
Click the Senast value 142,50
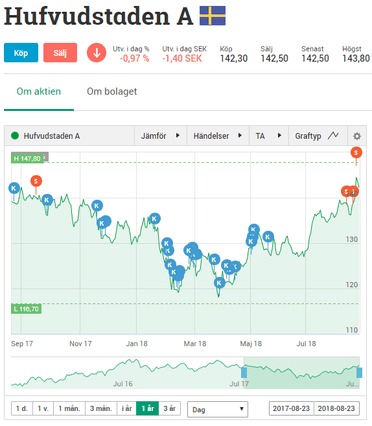pos(315,59)
